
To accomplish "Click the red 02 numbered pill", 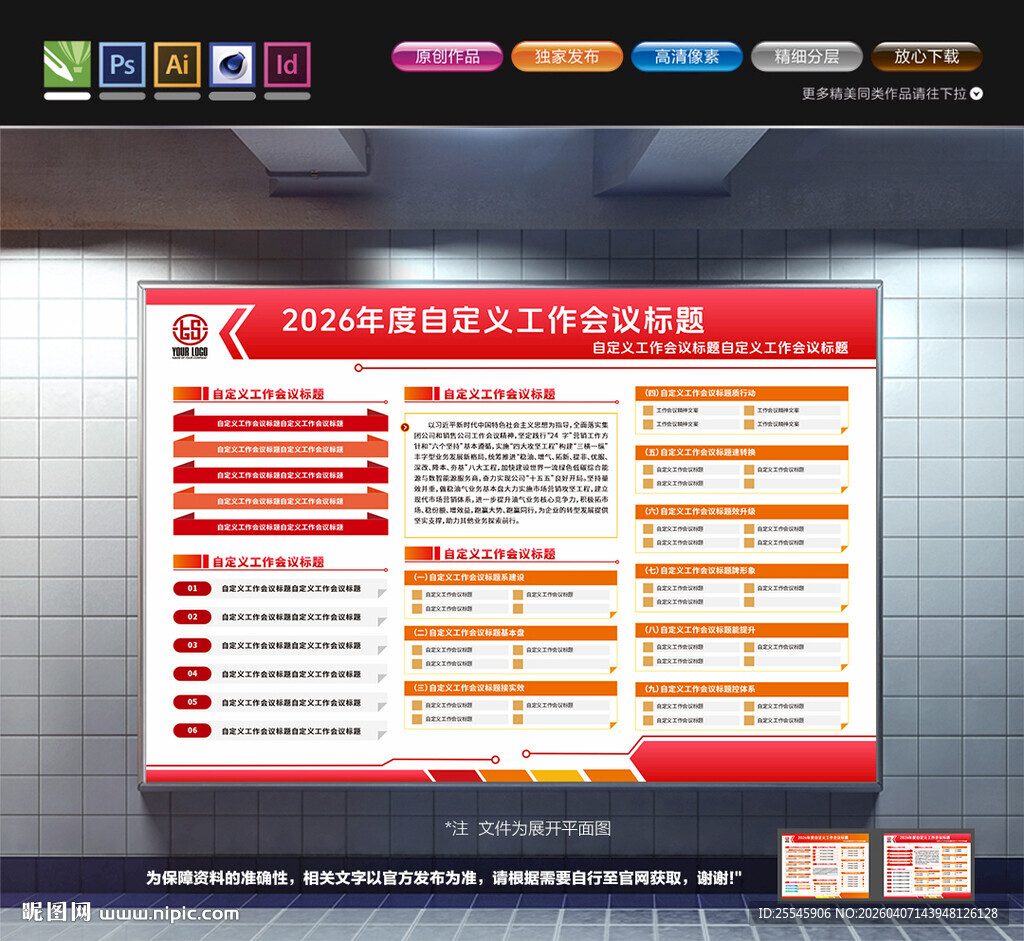I will tap(192, 617).
